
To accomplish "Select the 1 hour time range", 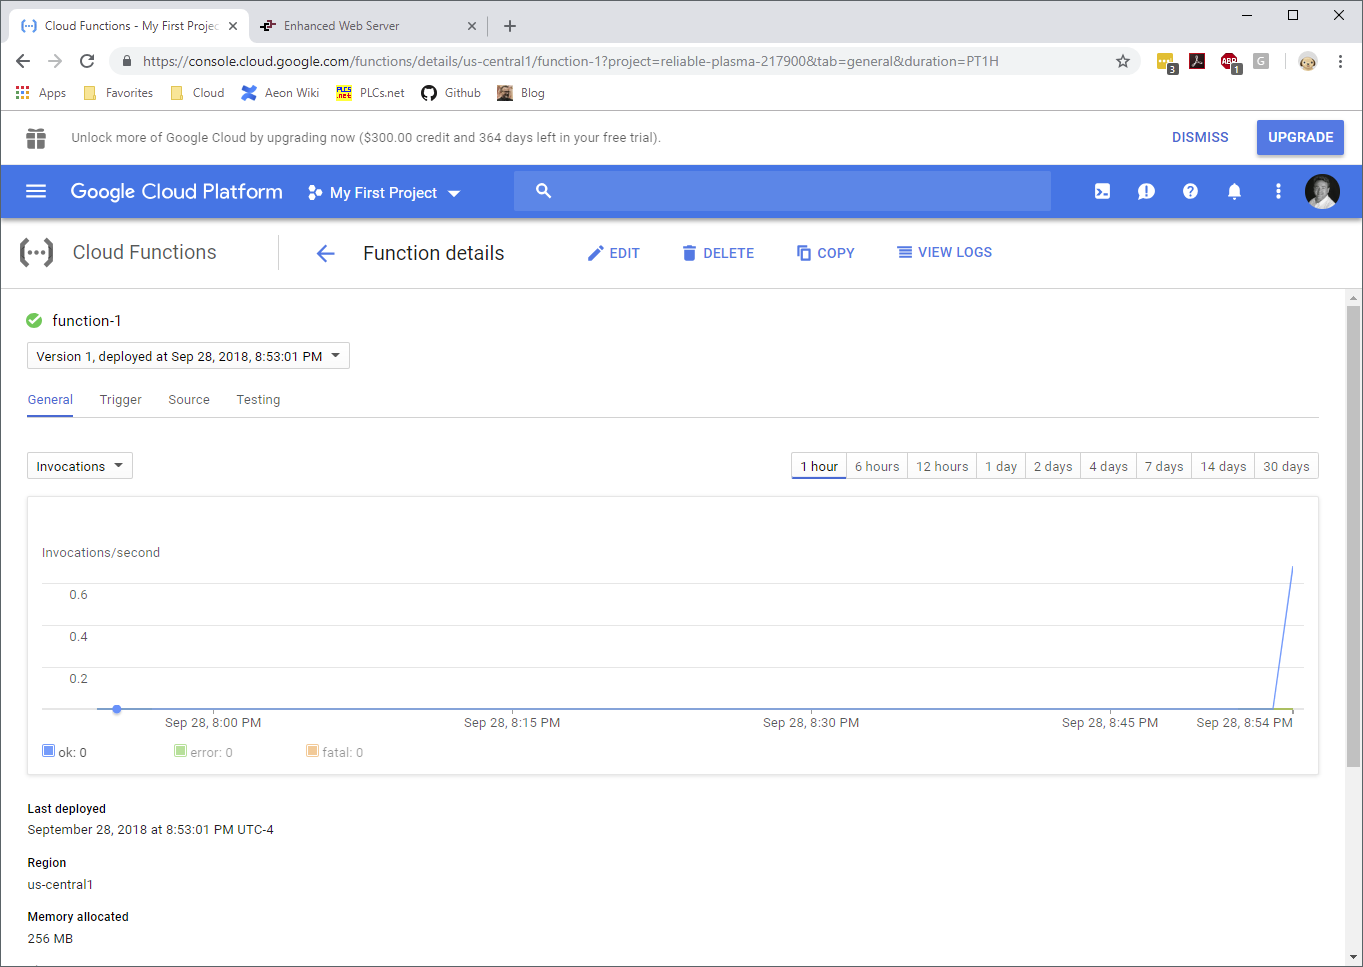I will click(x=819, y=466).
